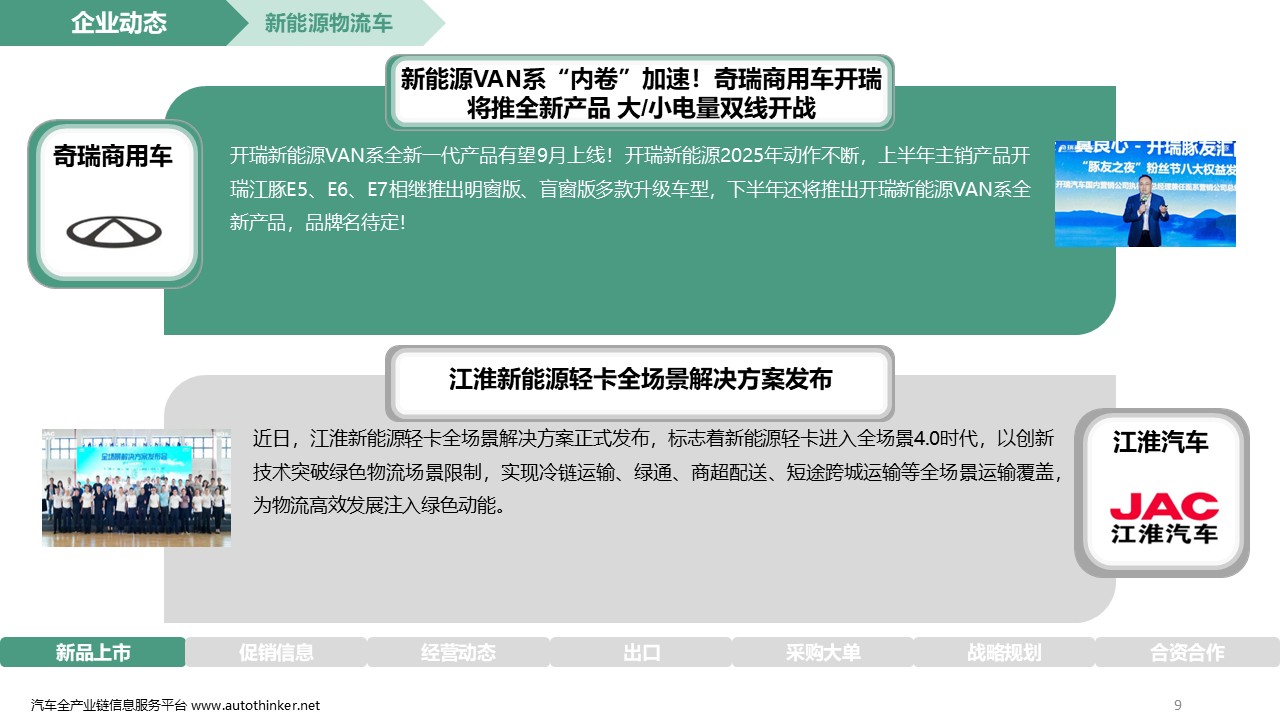The width and height of the screenshot is (1280, 720).
Task: Click the 新能源物流车 breadcrumb label
Action: 328,24
